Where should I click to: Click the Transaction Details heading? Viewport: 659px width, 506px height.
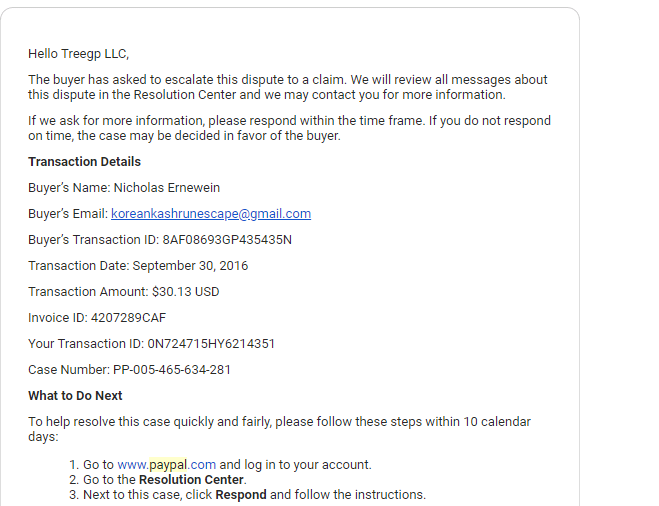[84, 162]
